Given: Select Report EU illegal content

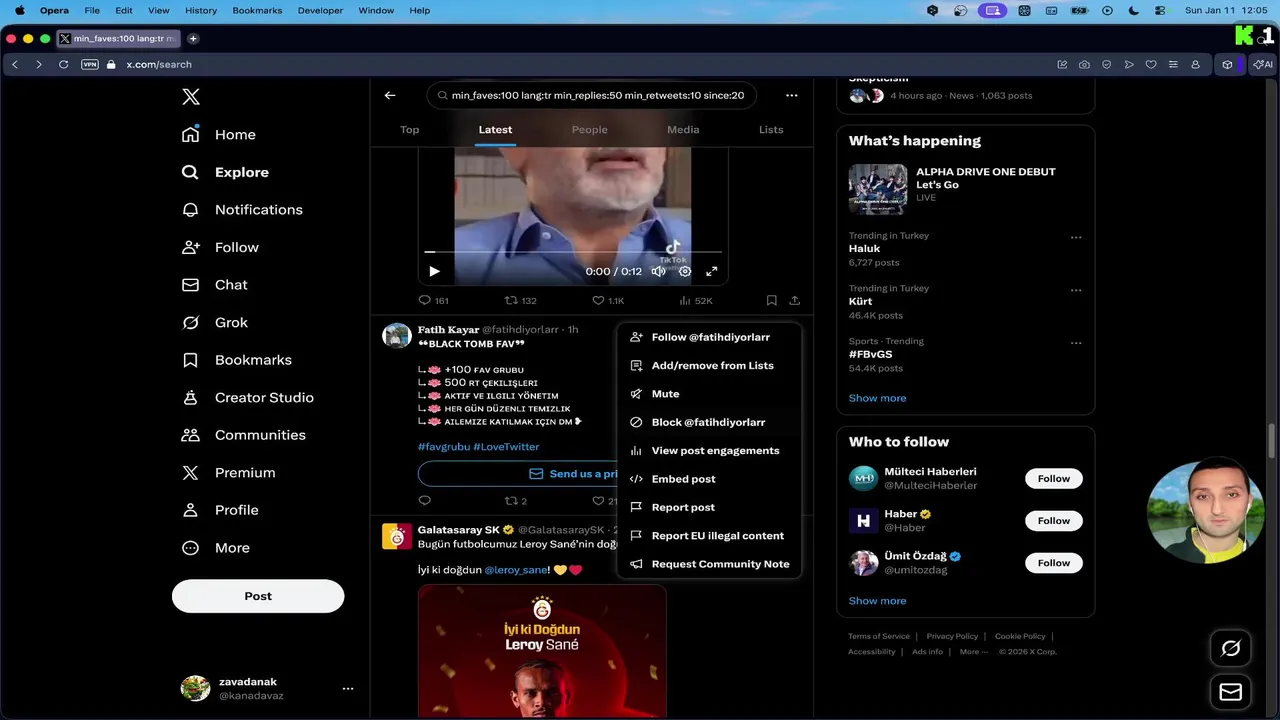Looking at the screenshot, I should point(709,536).
